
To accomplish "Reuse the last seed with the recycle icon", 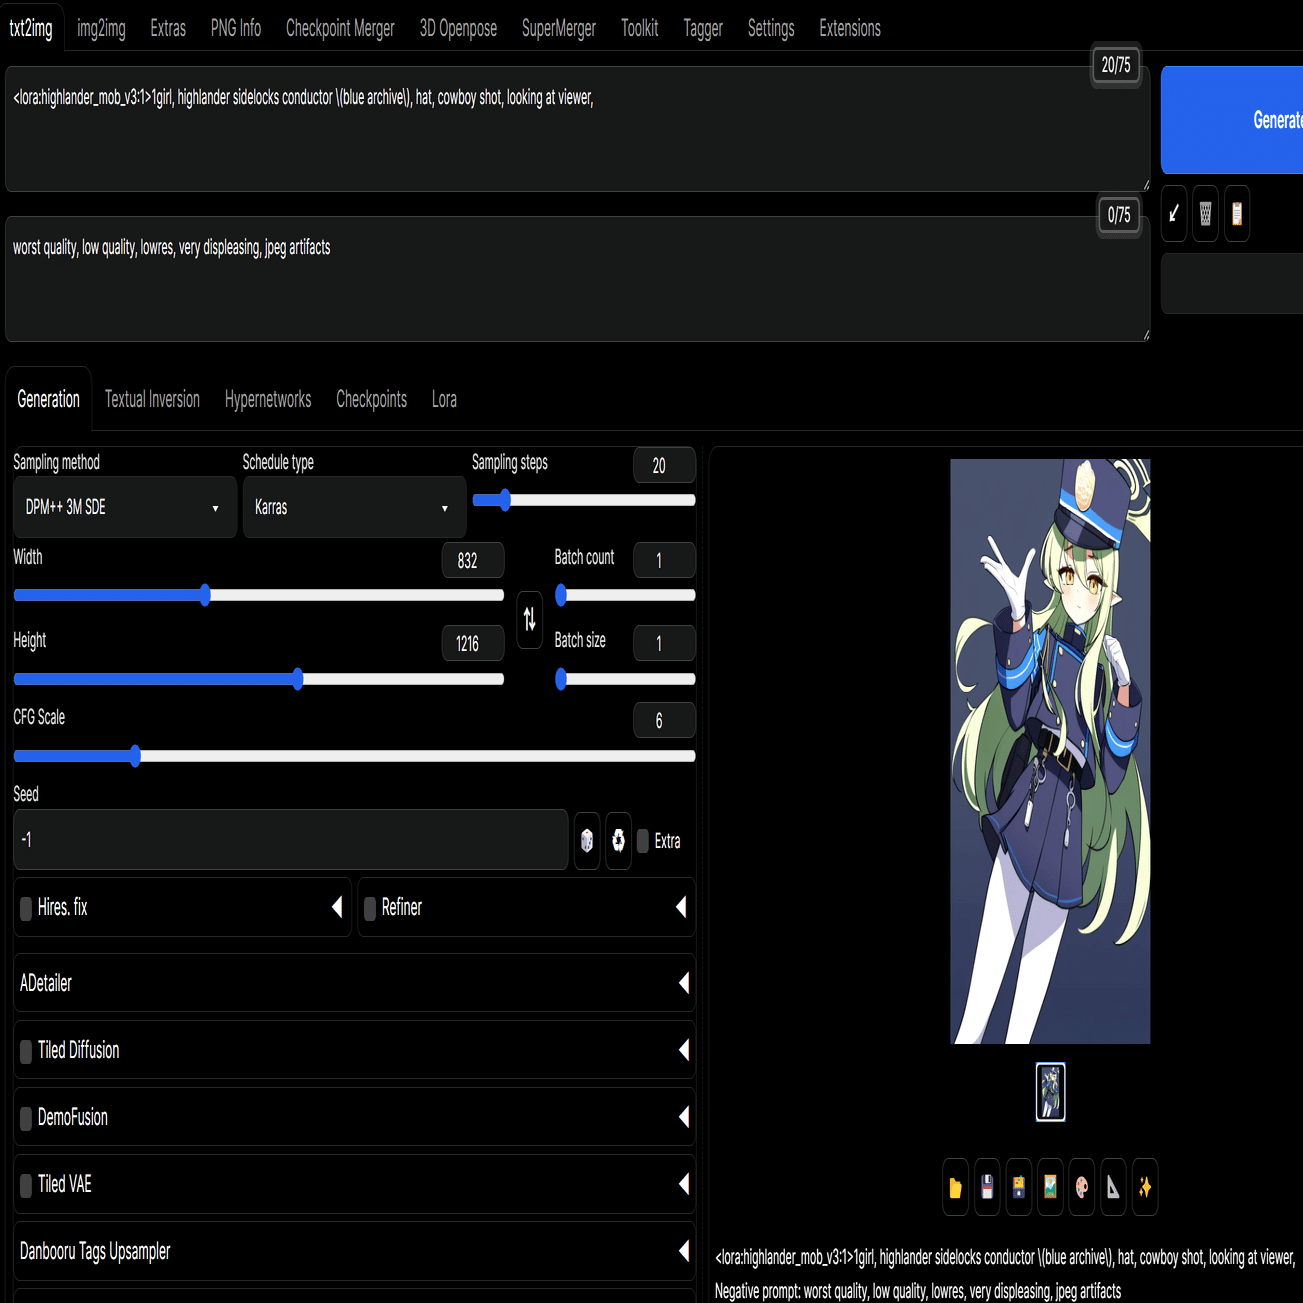I will click(x=619, y=841).
